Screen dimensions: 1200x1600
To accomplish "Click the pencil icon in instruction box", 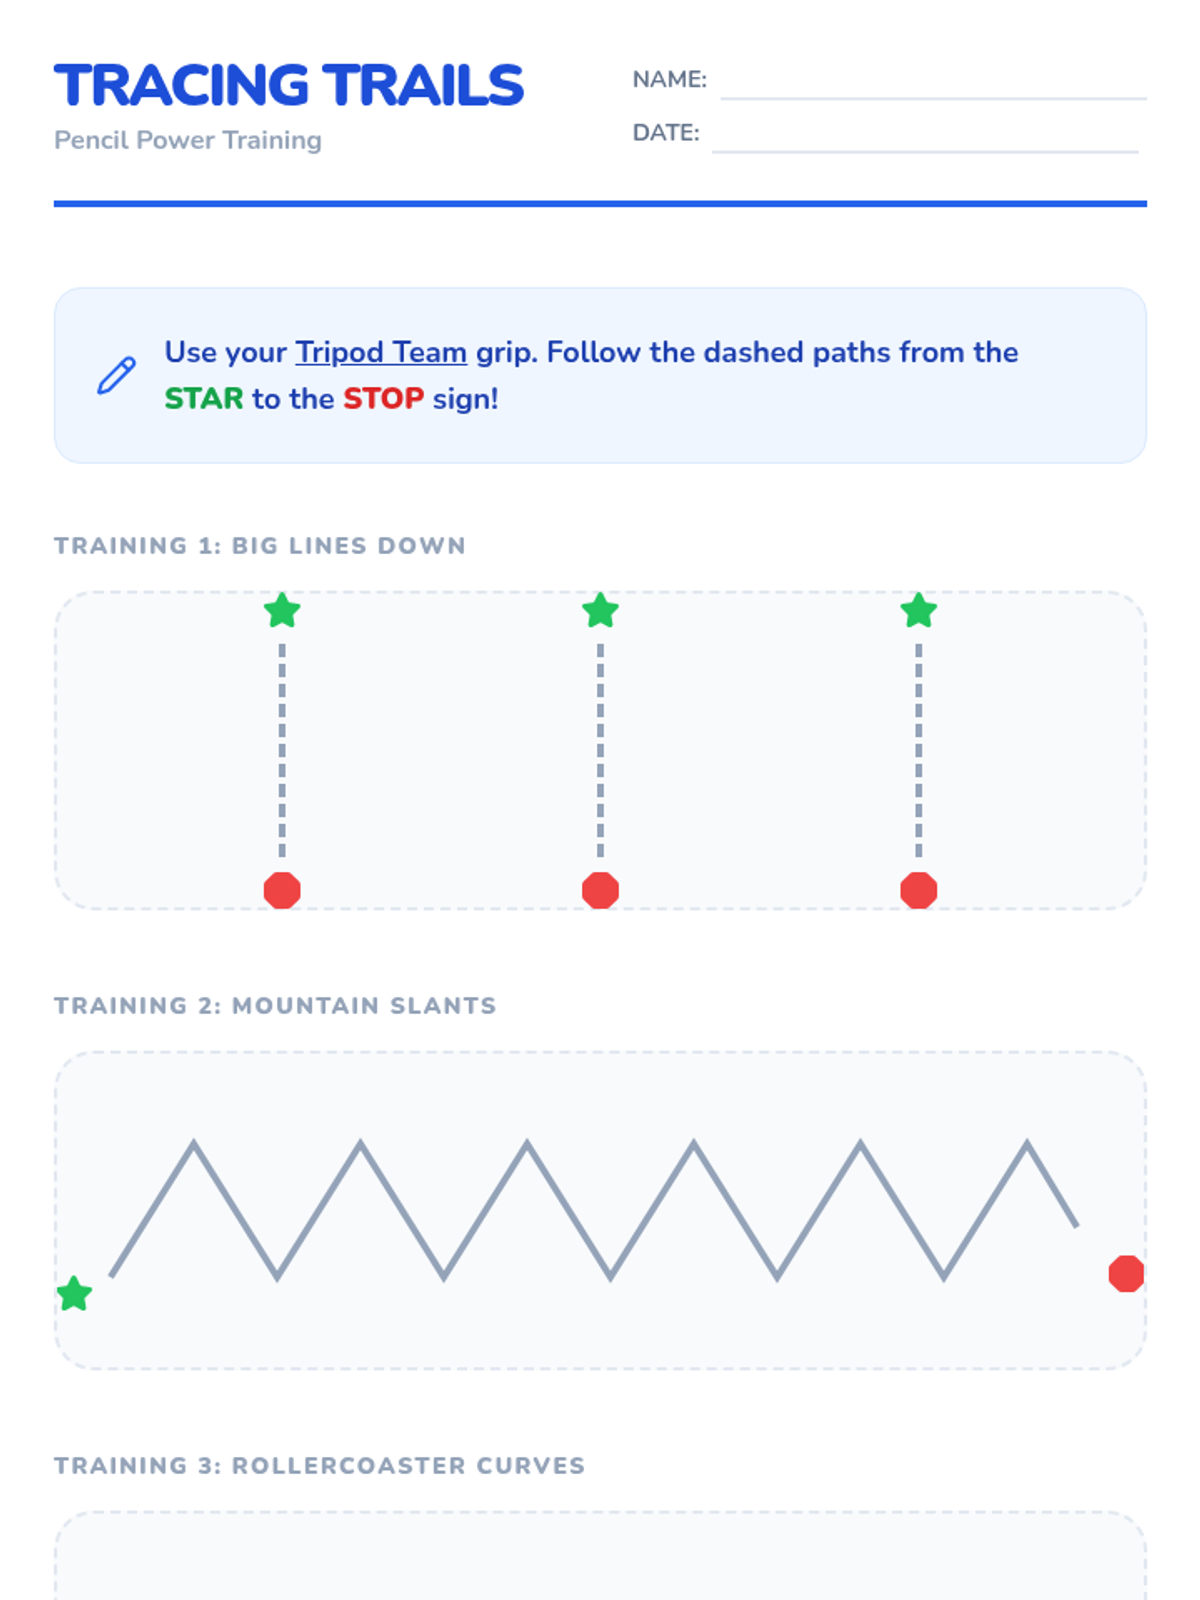I will (x=116, y=375).
